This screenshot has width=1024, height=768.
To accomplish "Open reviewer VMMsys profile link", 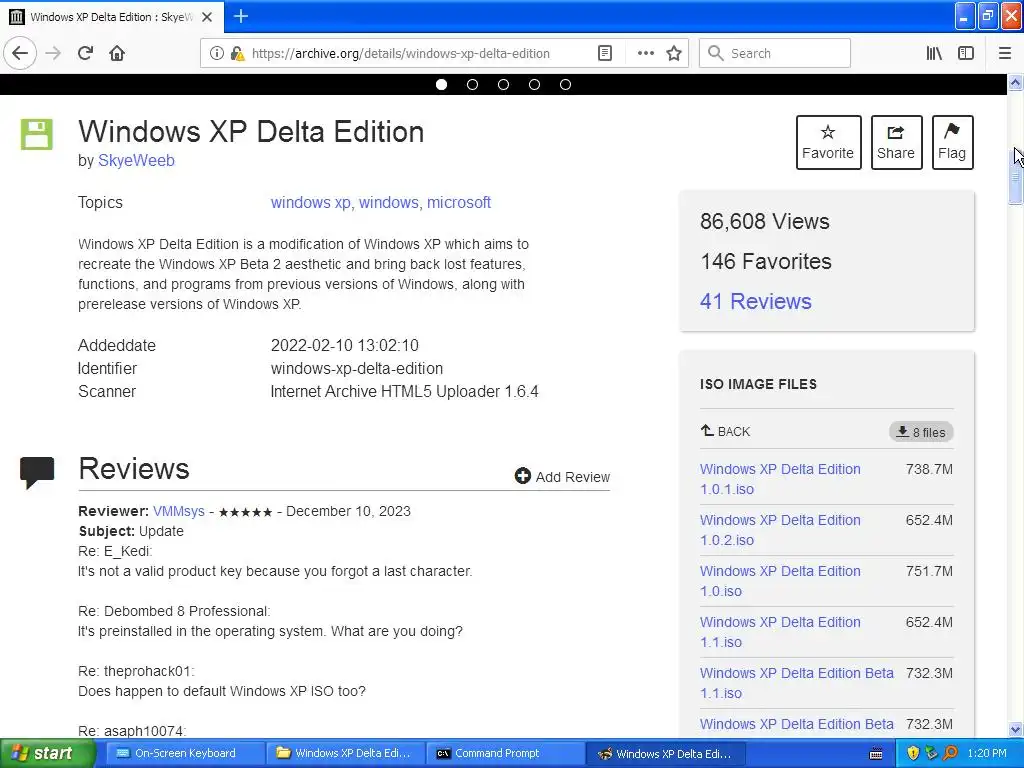I will (x=178, y=511).
